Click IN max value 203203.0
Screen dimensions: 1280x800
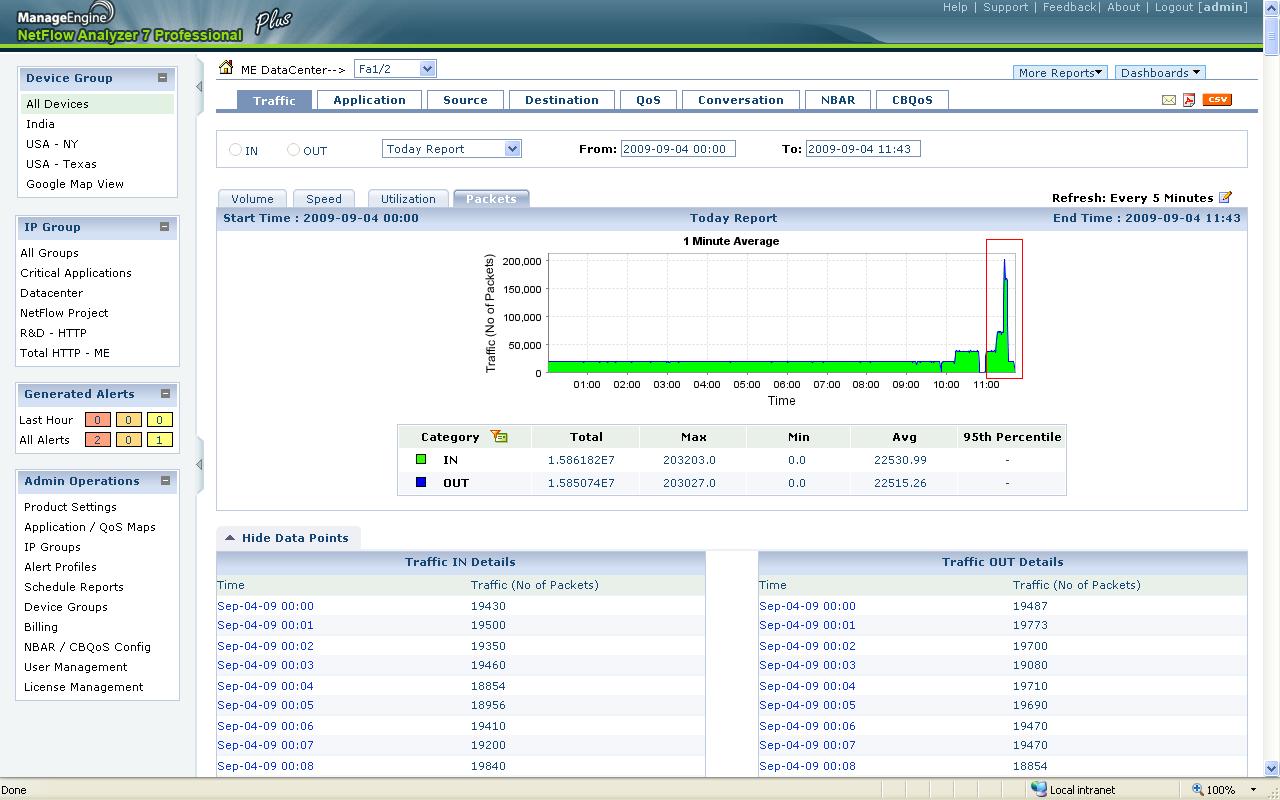click(x=689, y=460)
